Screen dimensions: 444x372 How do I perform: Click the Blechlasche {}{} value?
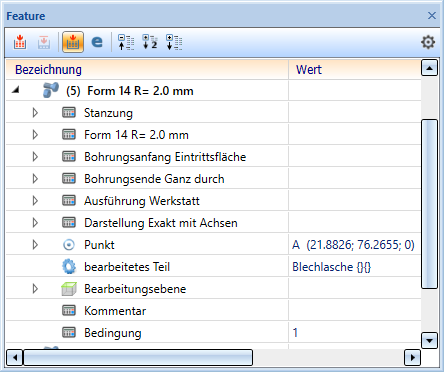click(332, 267)
